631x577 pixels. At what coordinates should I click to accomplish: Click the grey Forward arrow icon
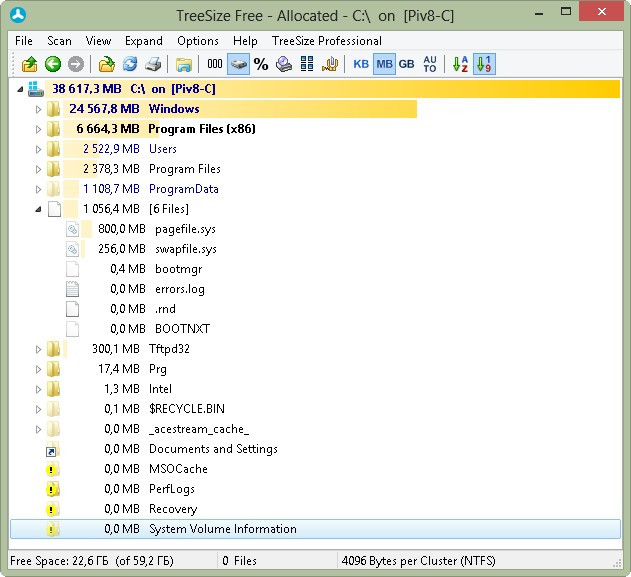(76, 64)
